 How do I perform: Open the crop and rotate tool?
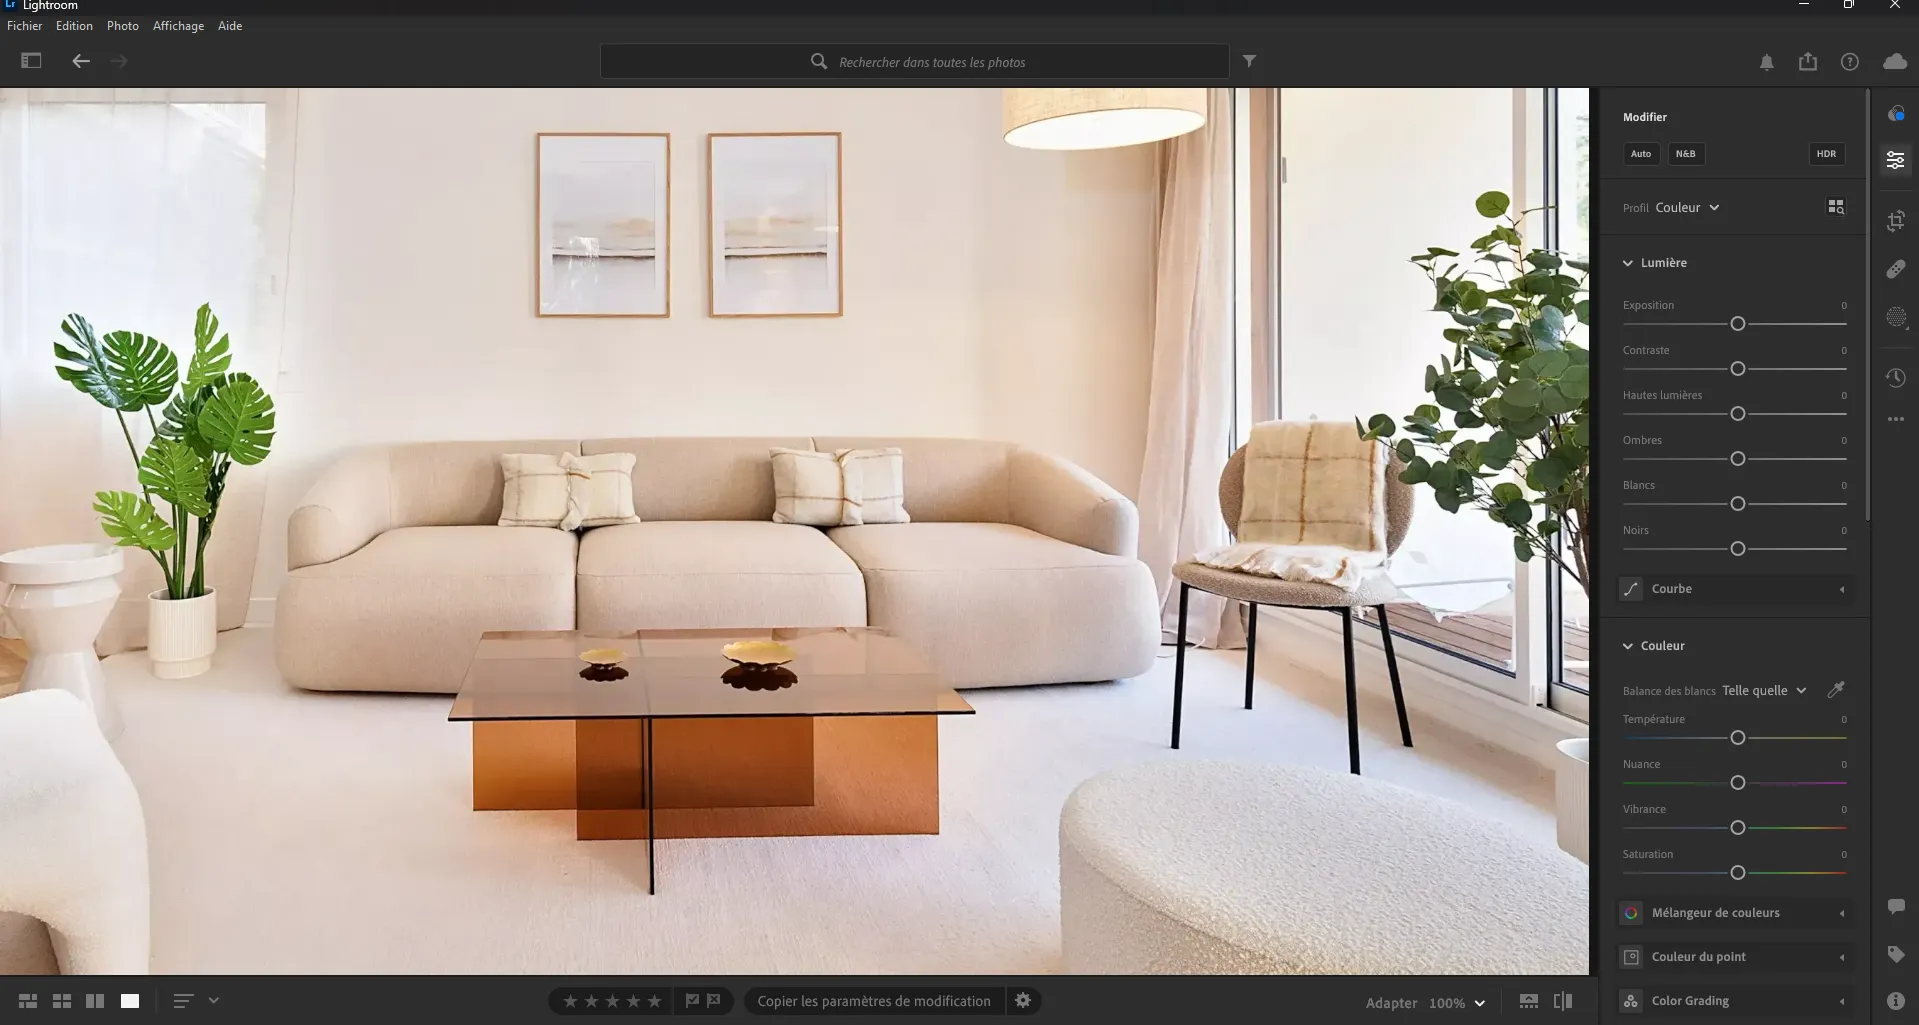tap(1895, 221)
